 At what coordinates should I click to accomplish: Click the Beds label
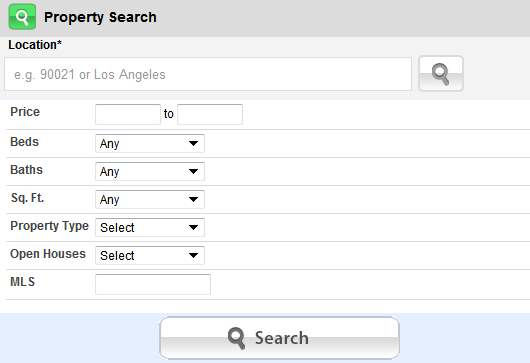tap(24, 142)
